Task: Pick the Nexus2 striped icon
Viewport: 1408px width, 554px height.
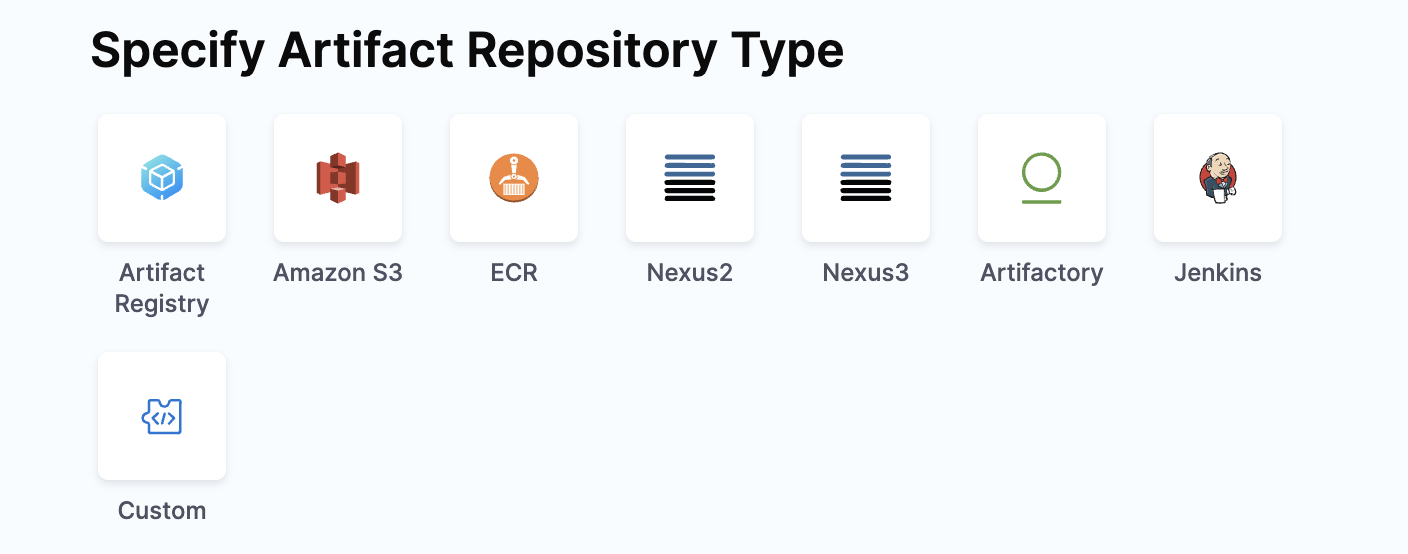Action: point(690,178)
